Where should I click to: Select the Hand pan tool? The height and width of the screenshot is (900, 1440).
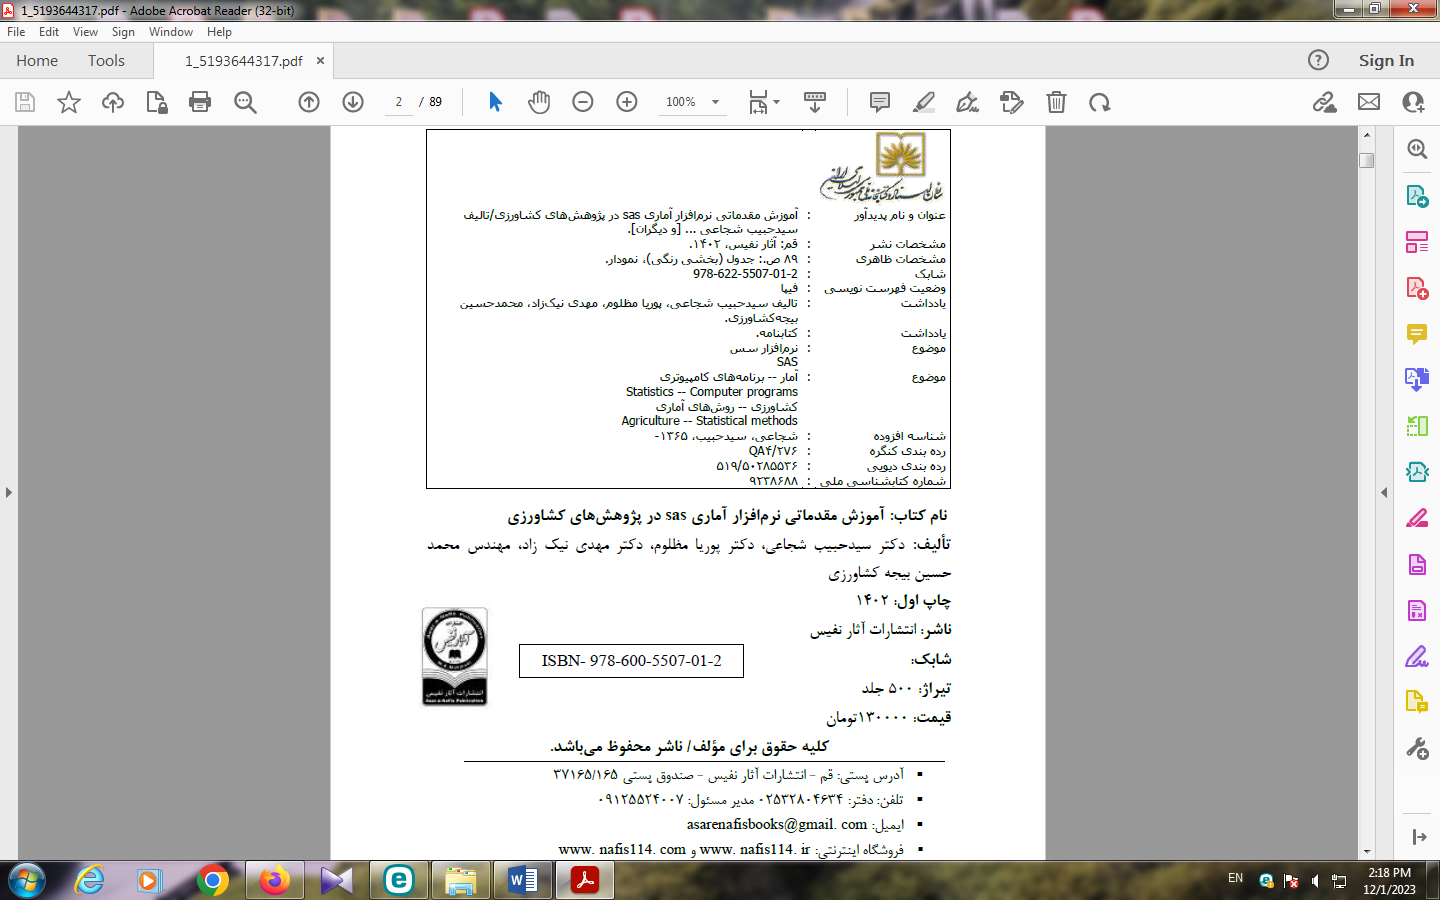pyautogui.click(x=539, y=102)
